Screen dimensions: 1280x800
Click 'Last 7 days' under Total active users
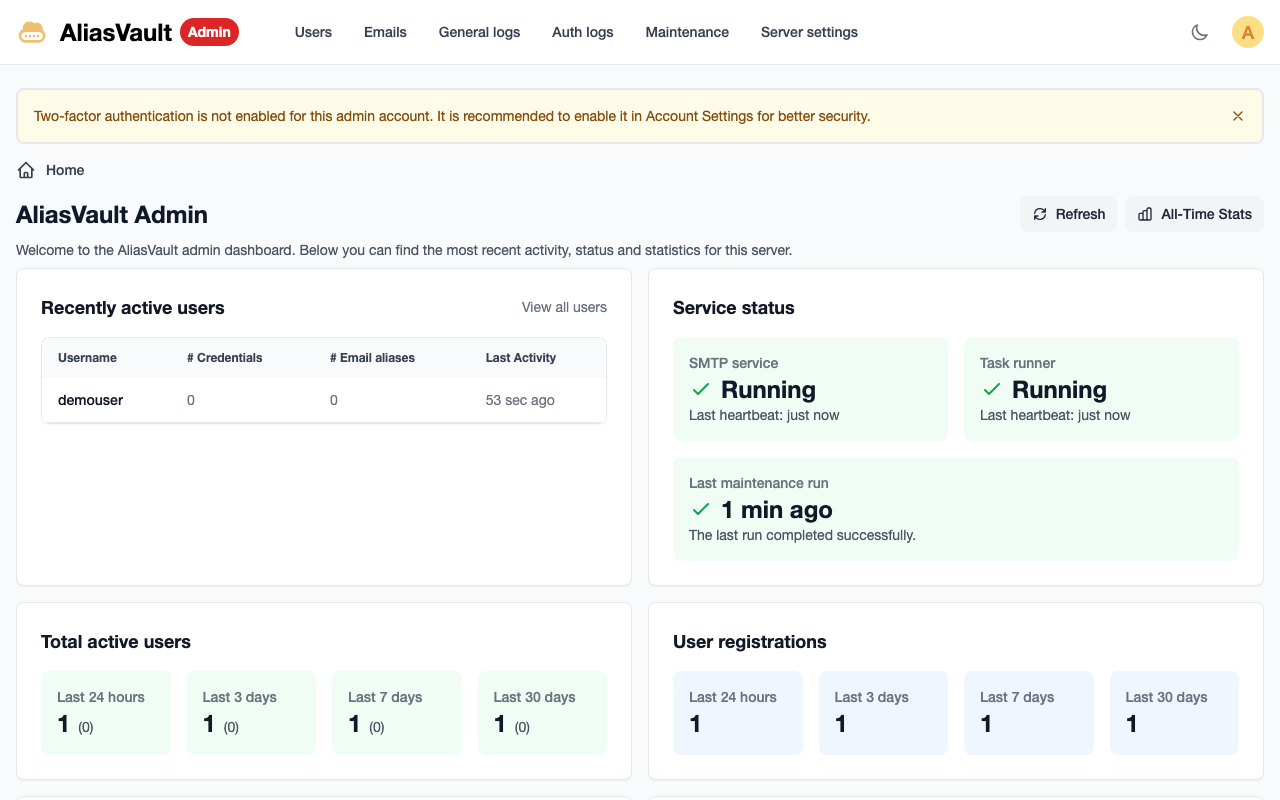click(x=385, y=697)
